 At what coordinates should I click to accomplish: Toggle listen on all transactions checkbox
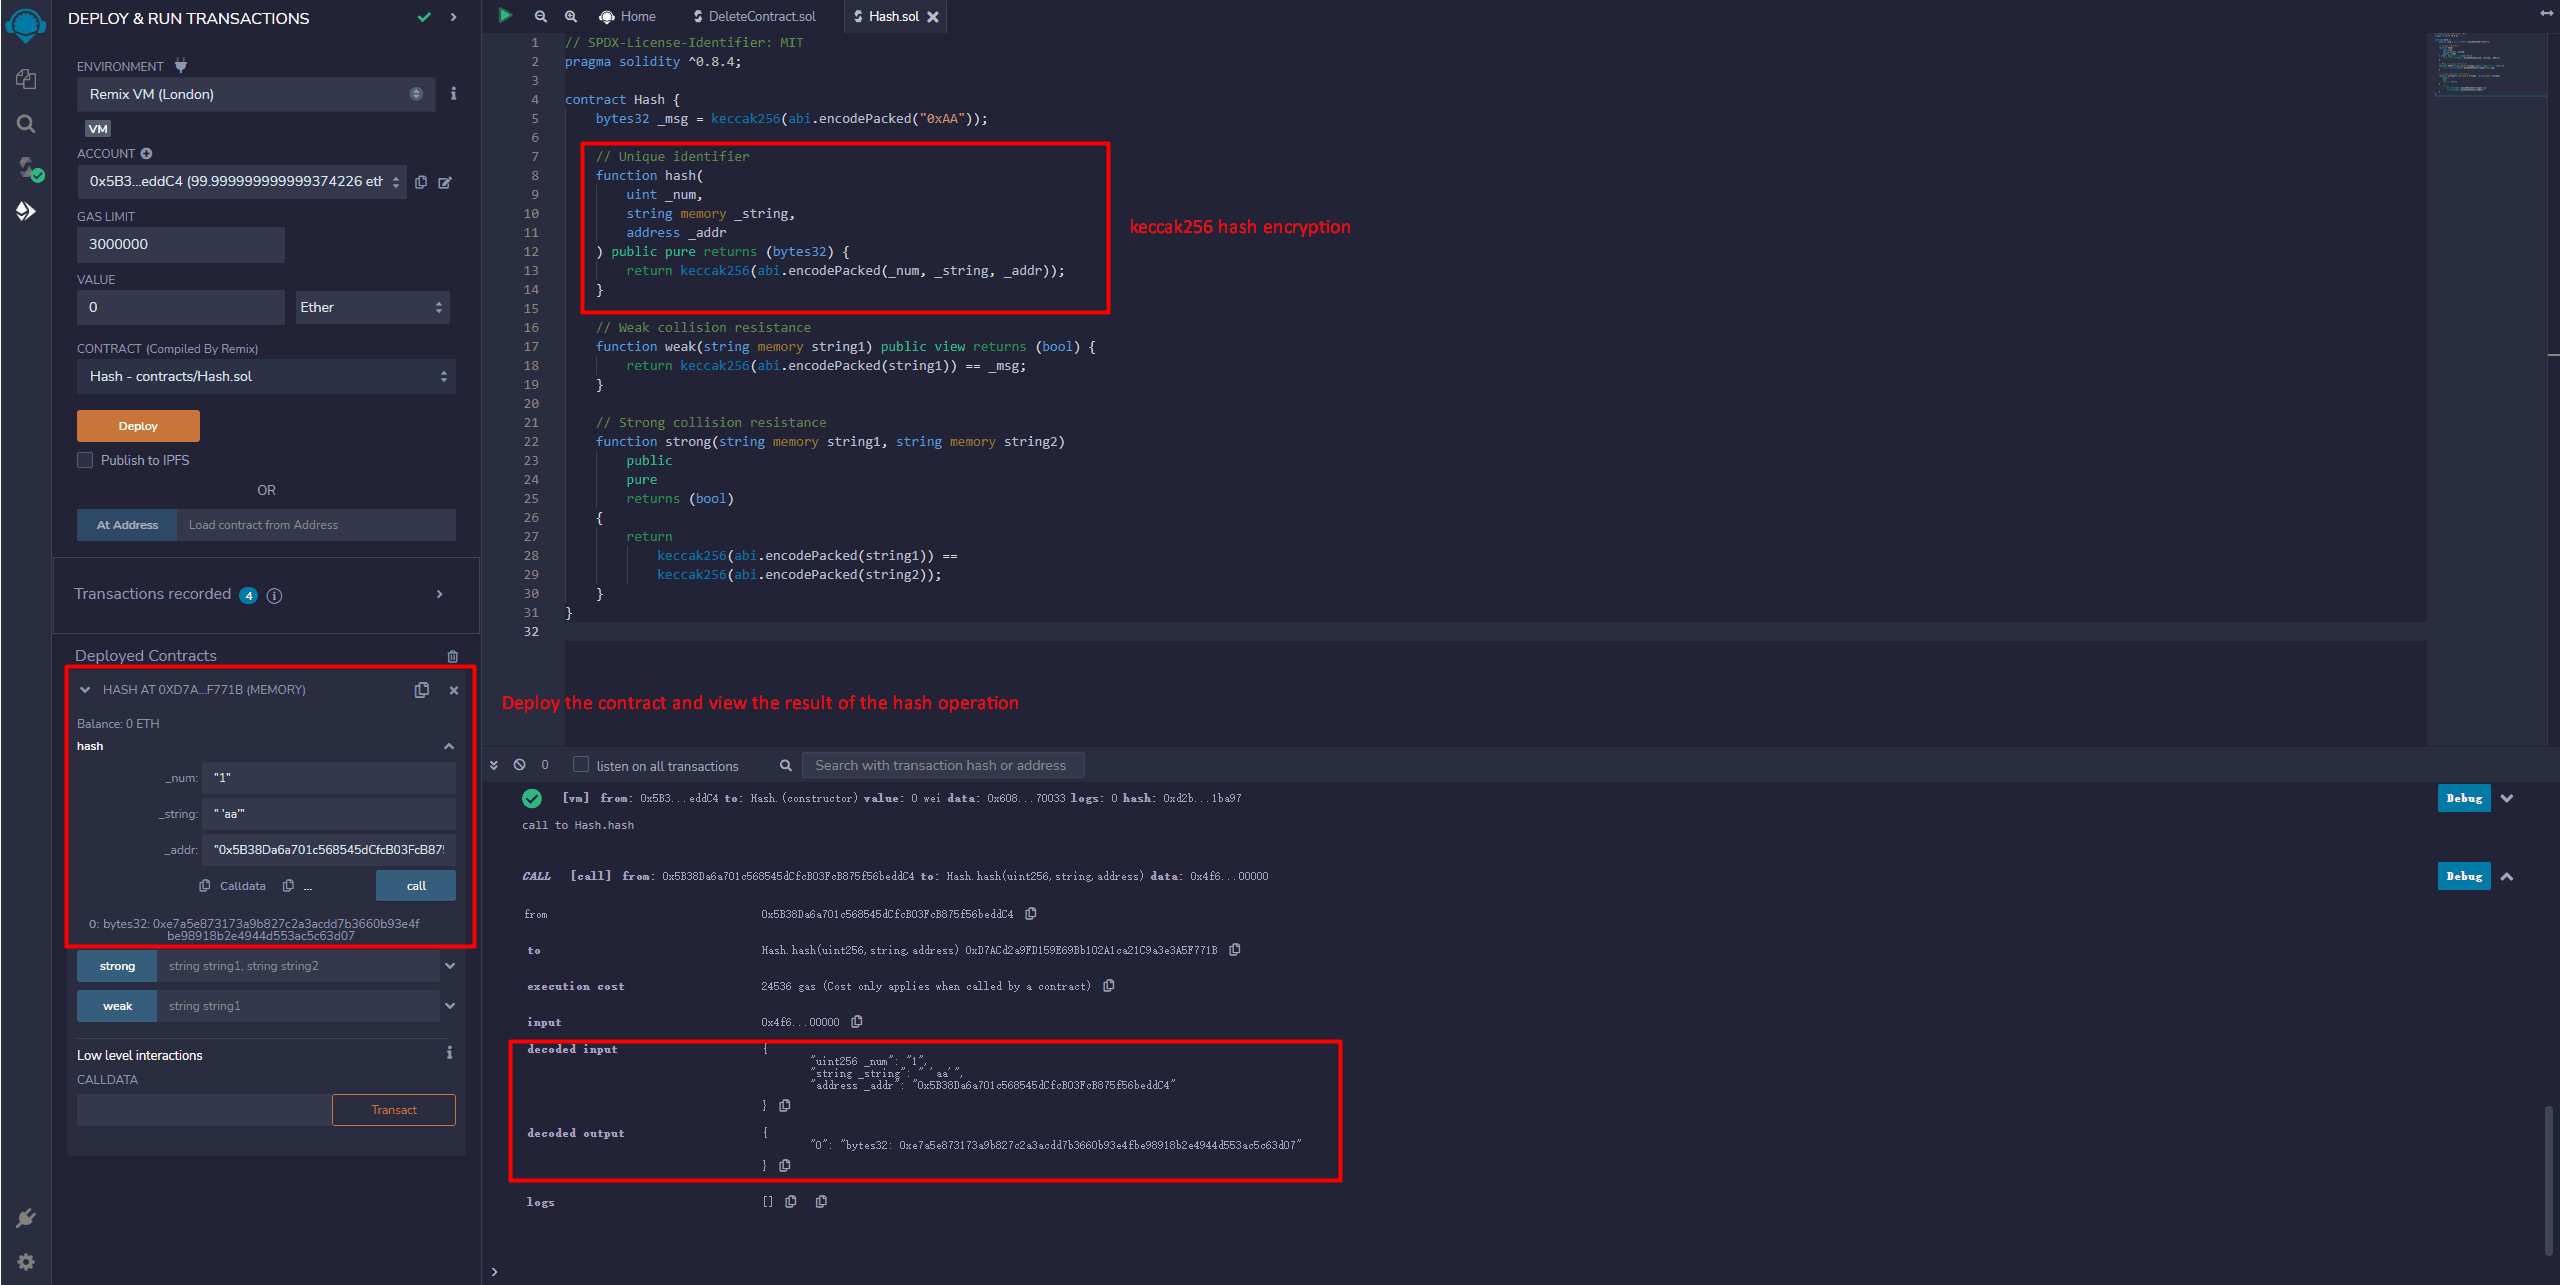581,765
